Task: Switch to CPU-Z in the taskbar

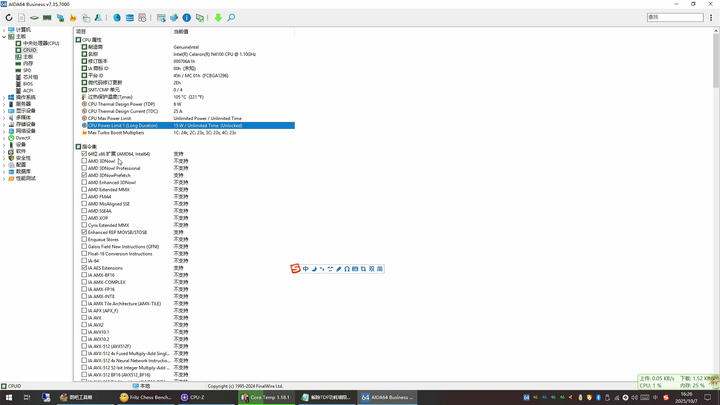Action: pyautogui.click(x=193, y=397)
